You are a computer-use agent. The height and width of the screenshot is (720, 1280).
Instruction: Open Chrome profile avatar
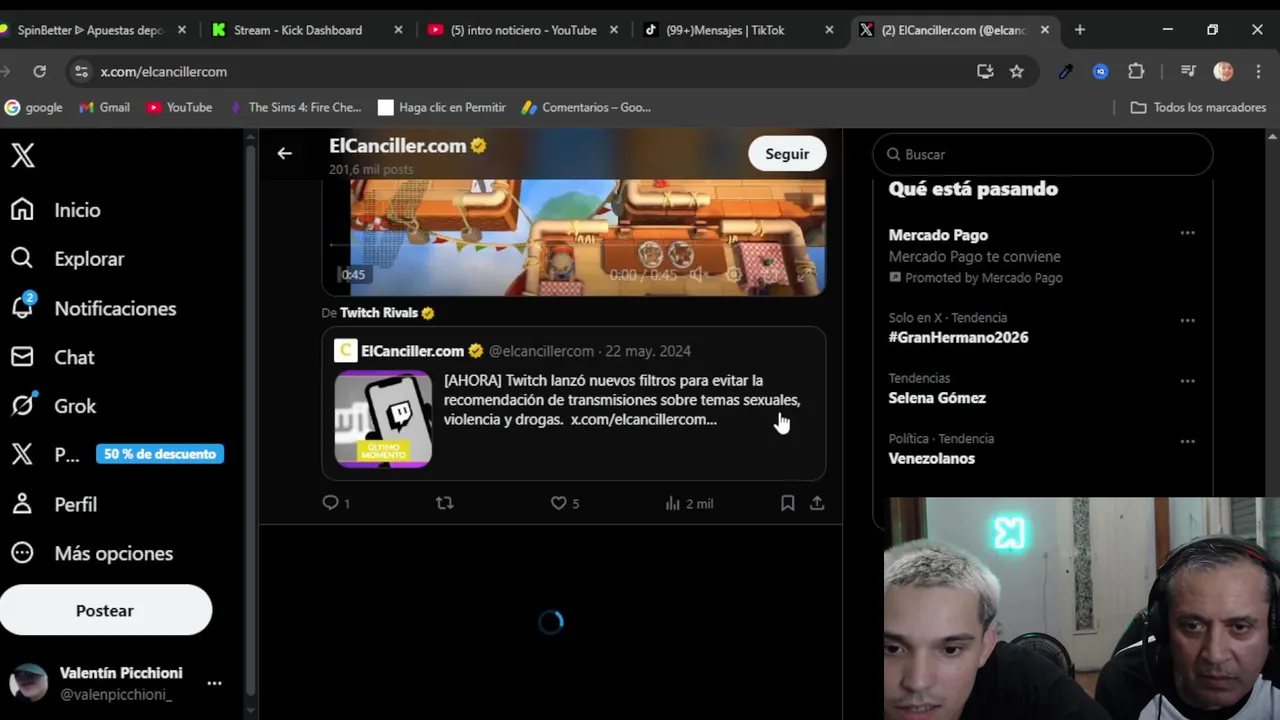pyautogui.click(x=1223, y=71)
